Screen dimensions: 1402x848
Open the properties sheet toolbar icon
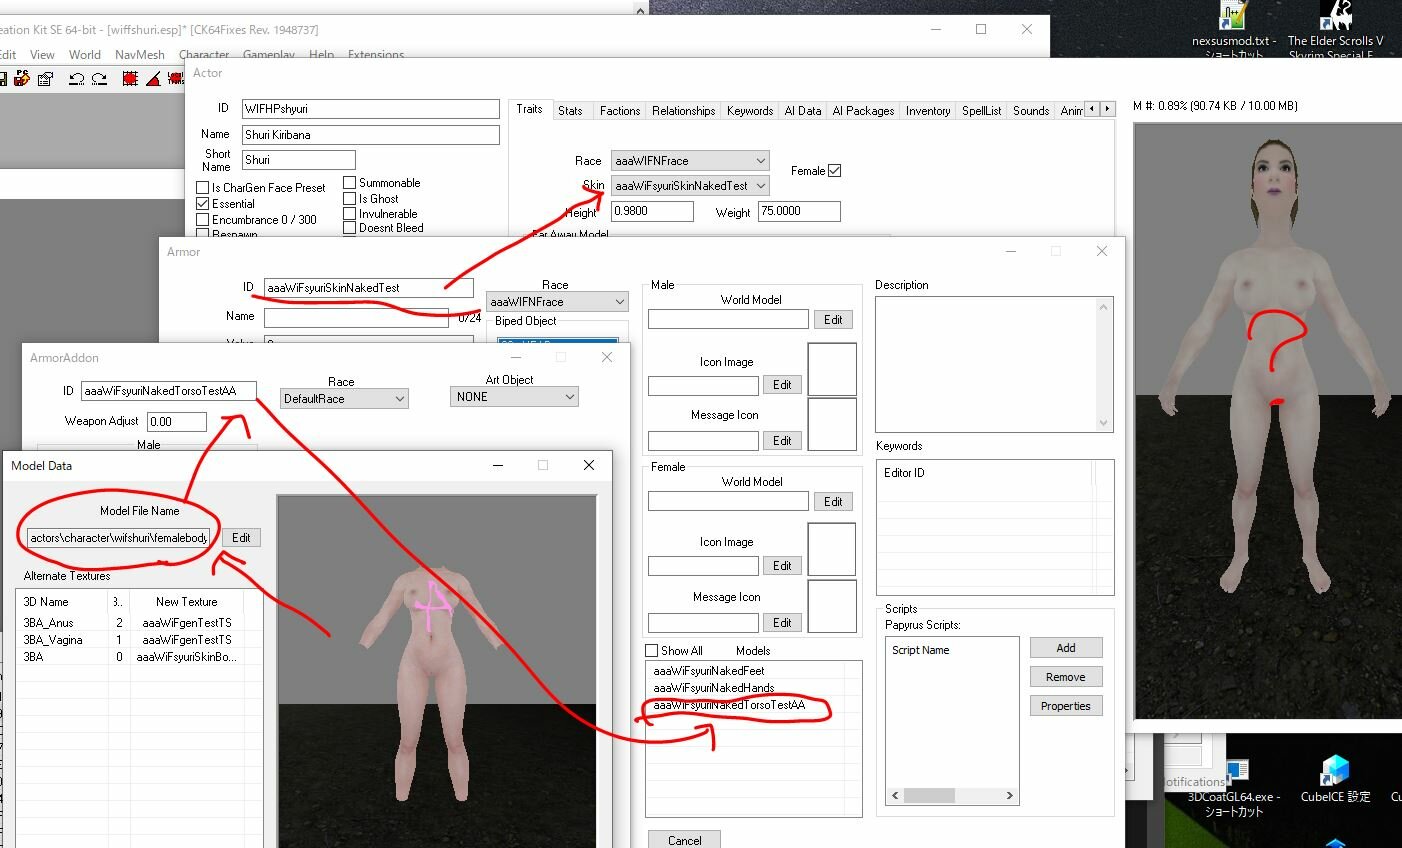pos(45,79)
